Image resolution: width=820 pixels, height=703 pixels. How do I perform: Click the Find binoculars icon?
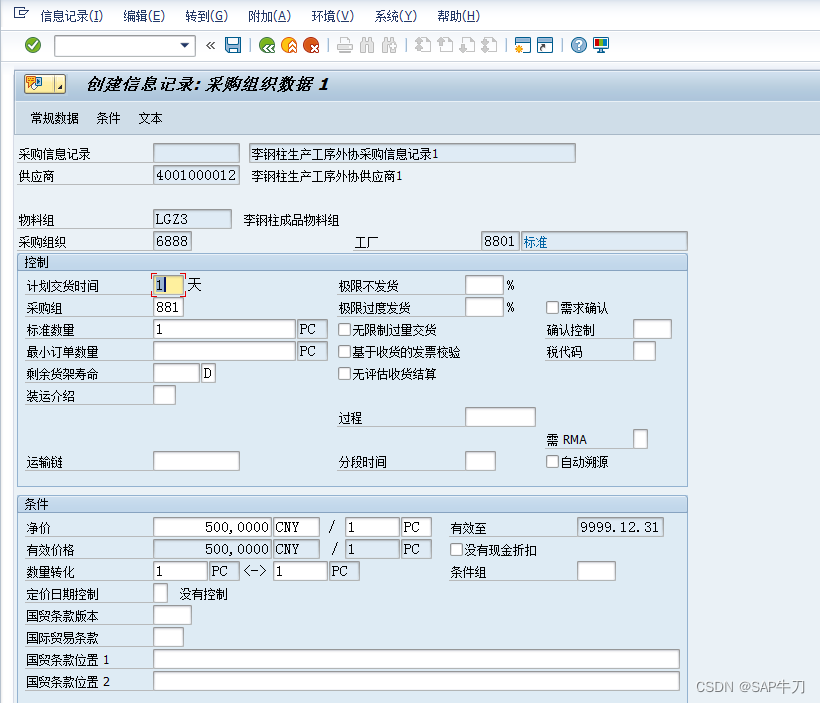pos(367,46)
